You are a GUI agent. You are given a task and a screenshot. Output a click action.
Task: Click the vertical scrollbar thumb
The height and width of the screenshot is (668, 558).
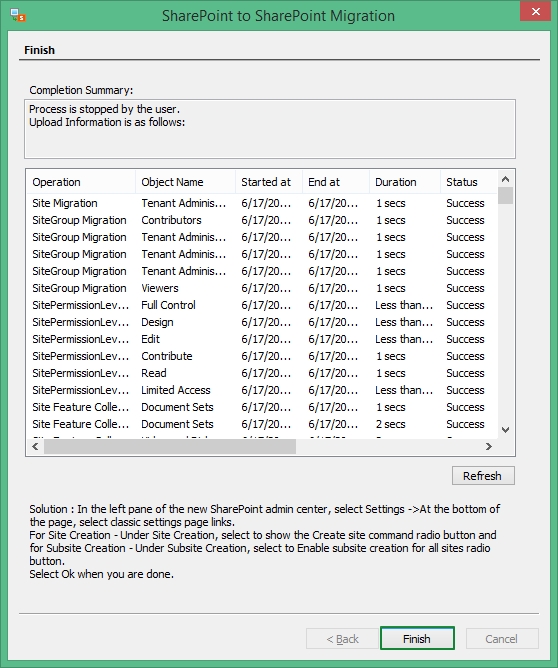click(506, 196)
